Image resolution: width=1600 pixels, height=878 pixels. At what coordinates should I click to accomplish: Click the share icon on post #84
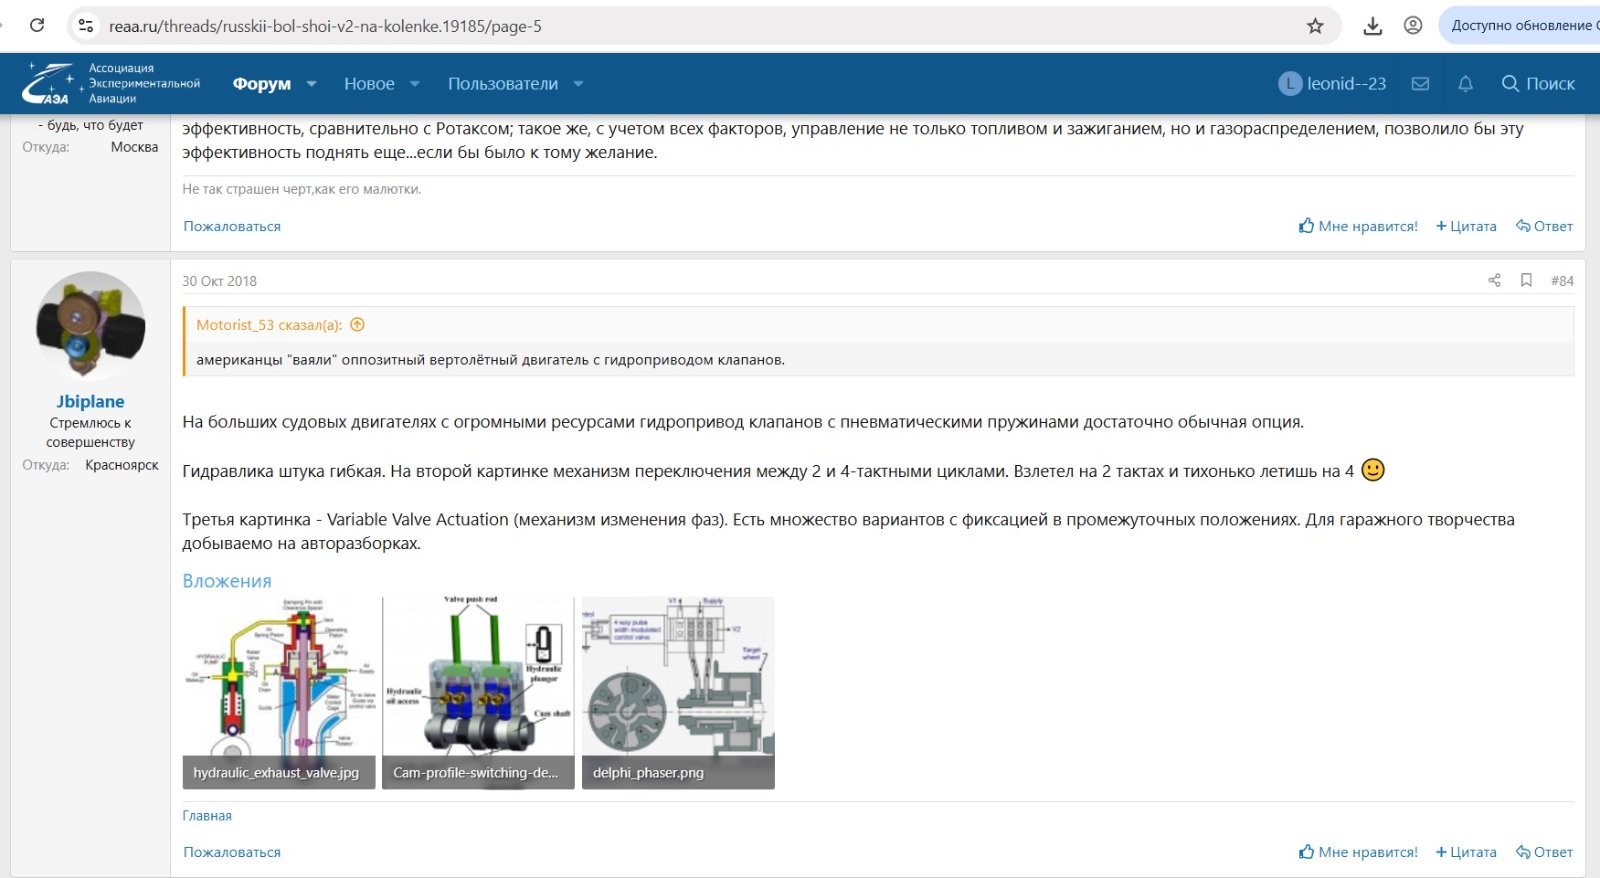pyautogui.click(x=1494, y=280)
